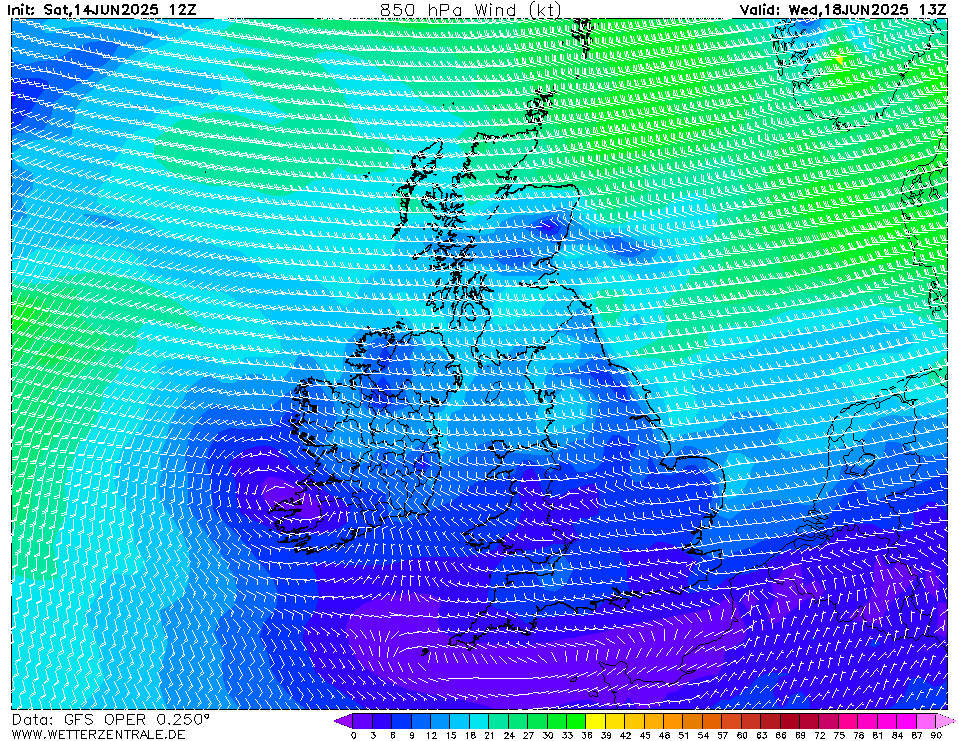Pick the bright green legend swatch between 33 and 36

[576, 721]
